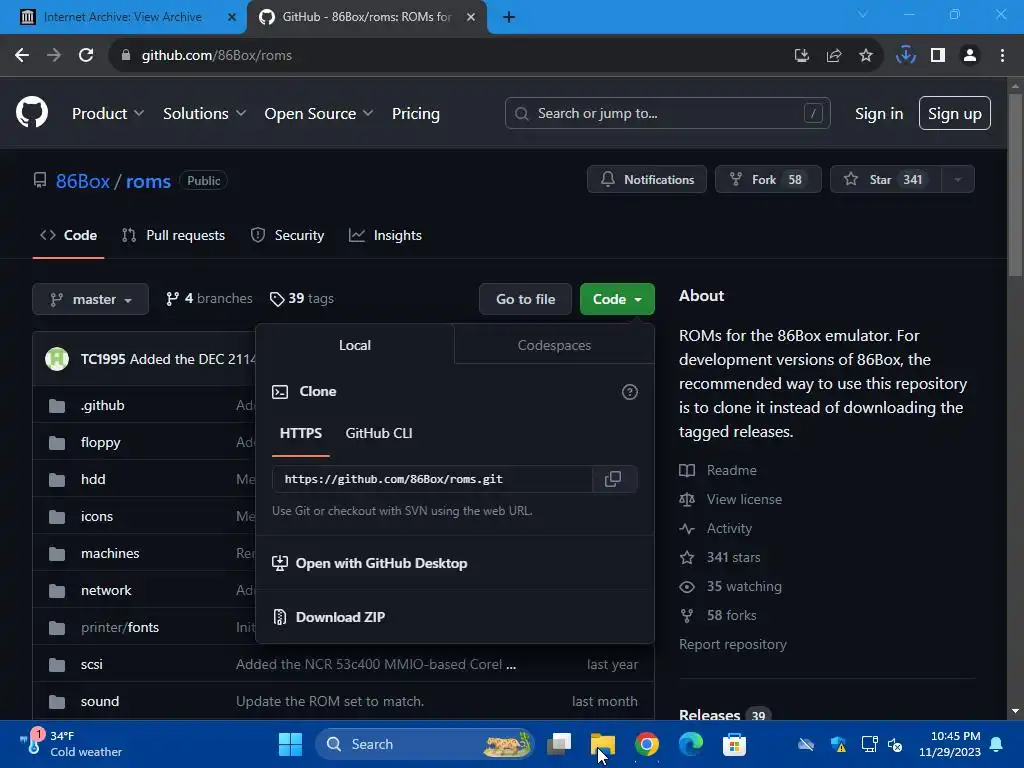The image size is (1024, 768).
Task: Click browser back arrow
Action: [x=22, y=56]
